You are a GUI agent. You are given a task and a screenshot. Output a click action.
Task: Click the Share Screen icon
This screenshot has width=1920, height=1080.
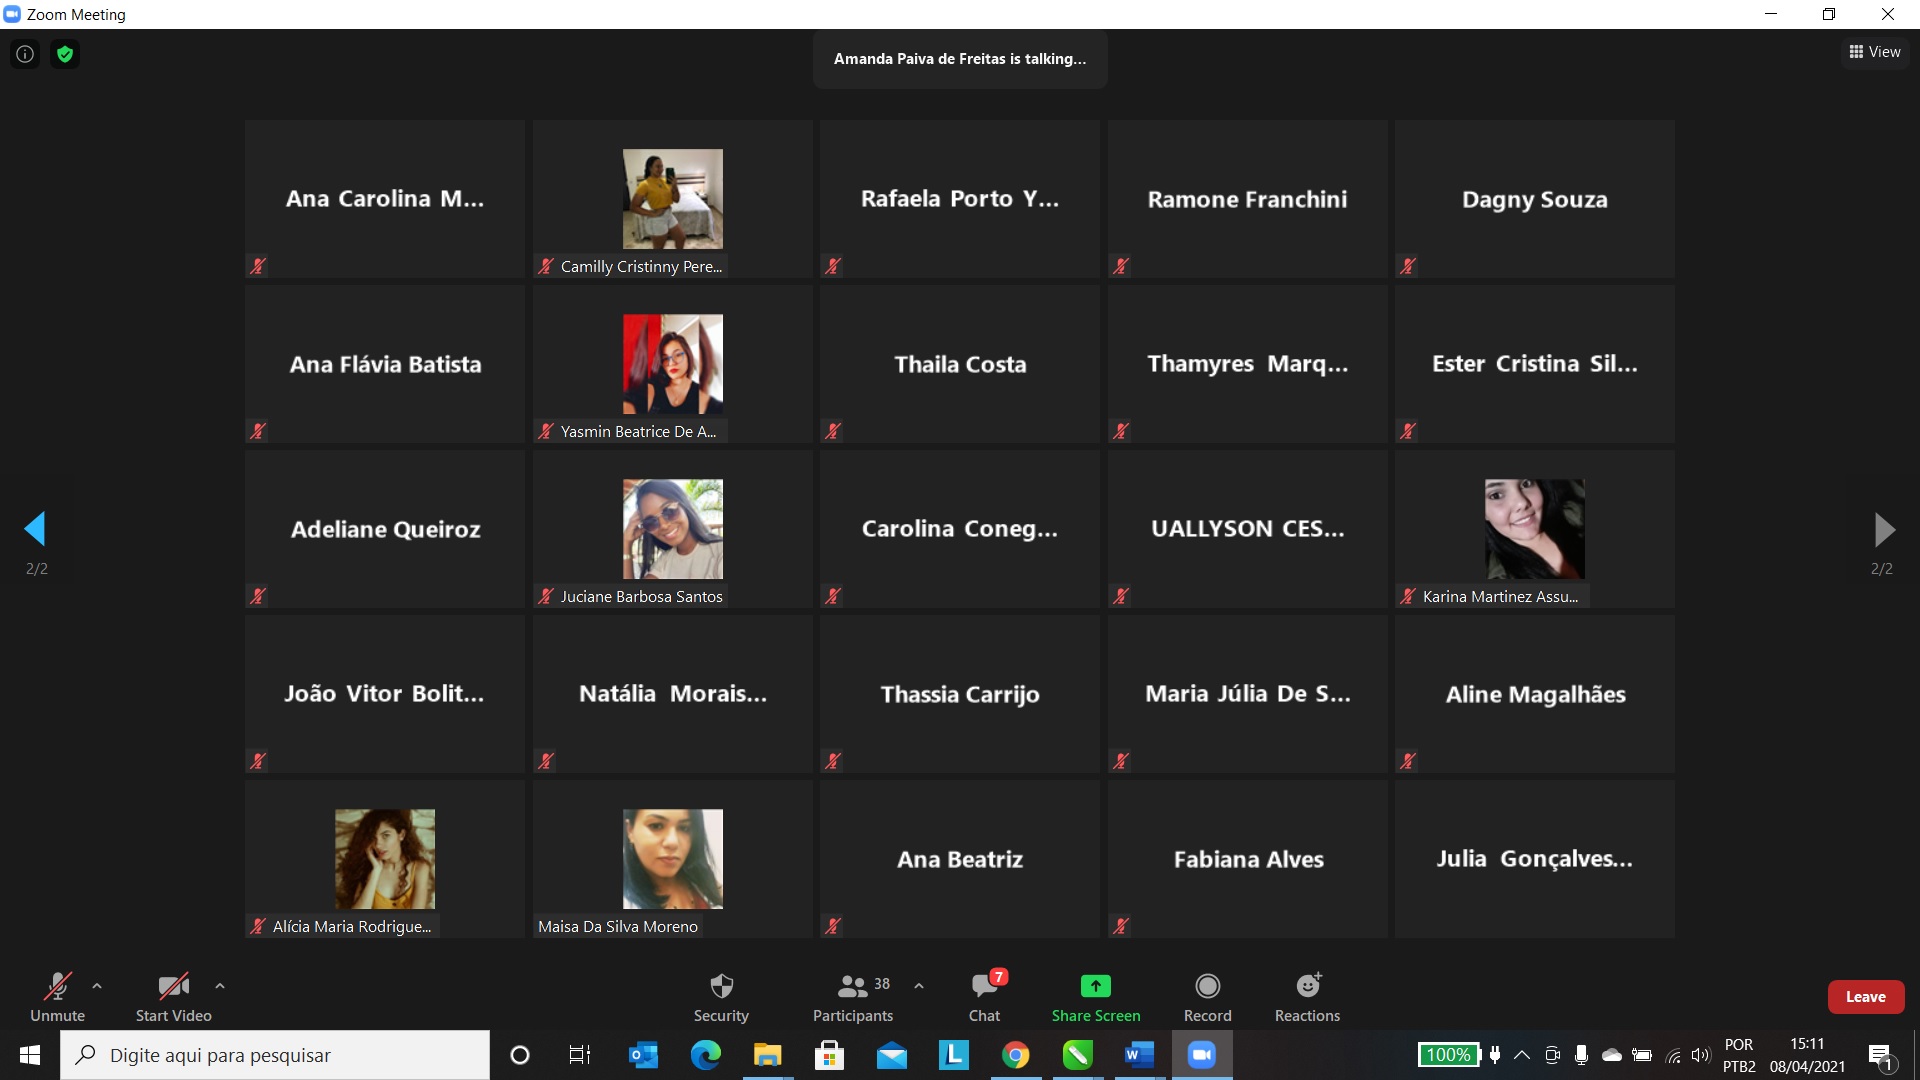tap(1095, 987)
